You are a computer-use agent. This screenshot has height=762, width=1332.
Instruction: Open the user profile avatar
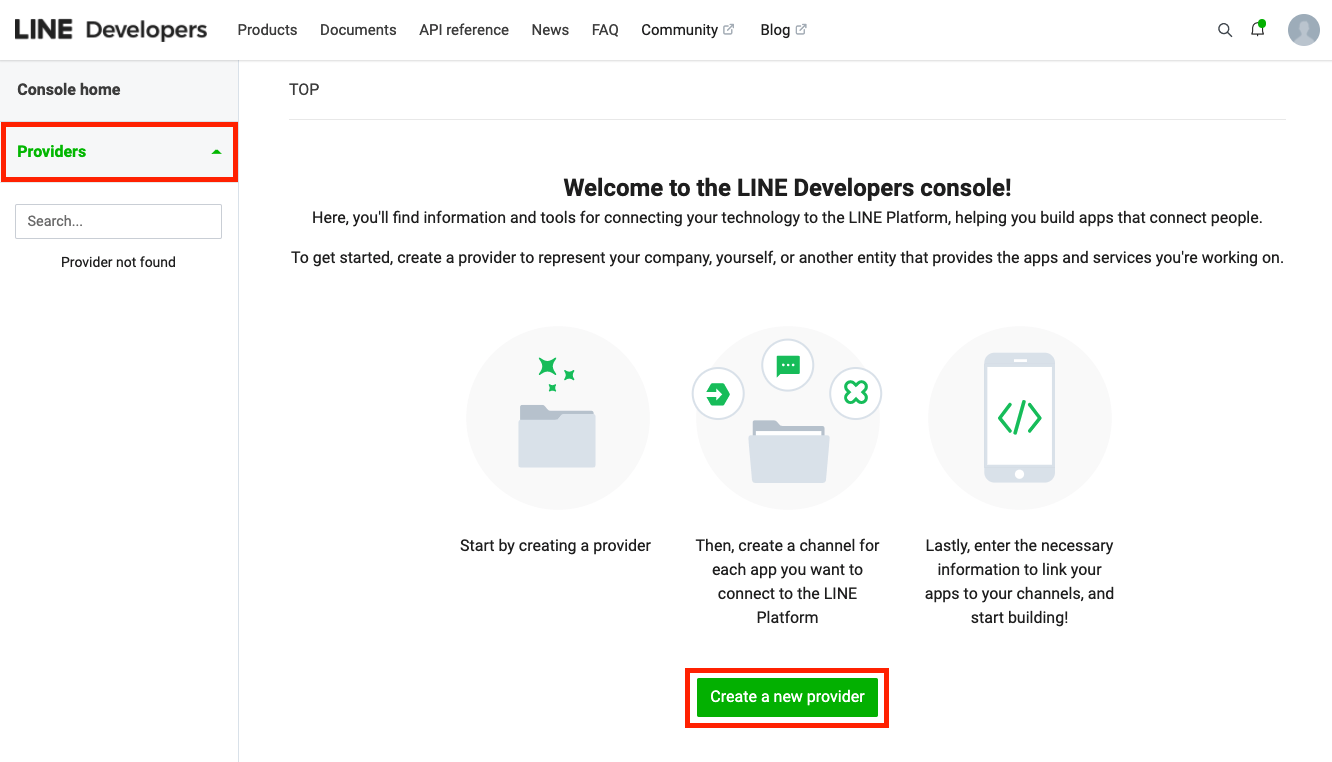click(x=1304, y=30)
